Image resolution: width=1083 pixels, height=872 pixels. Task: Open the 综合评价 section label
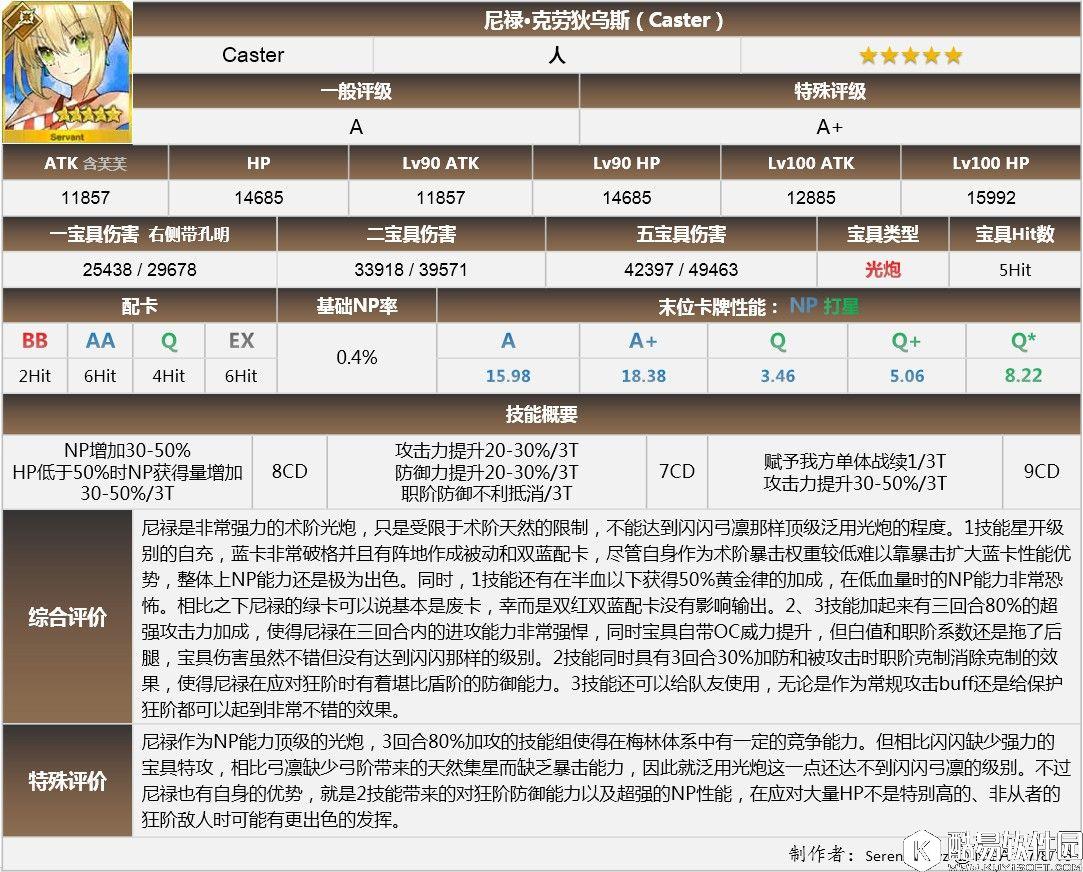point(67,617)
